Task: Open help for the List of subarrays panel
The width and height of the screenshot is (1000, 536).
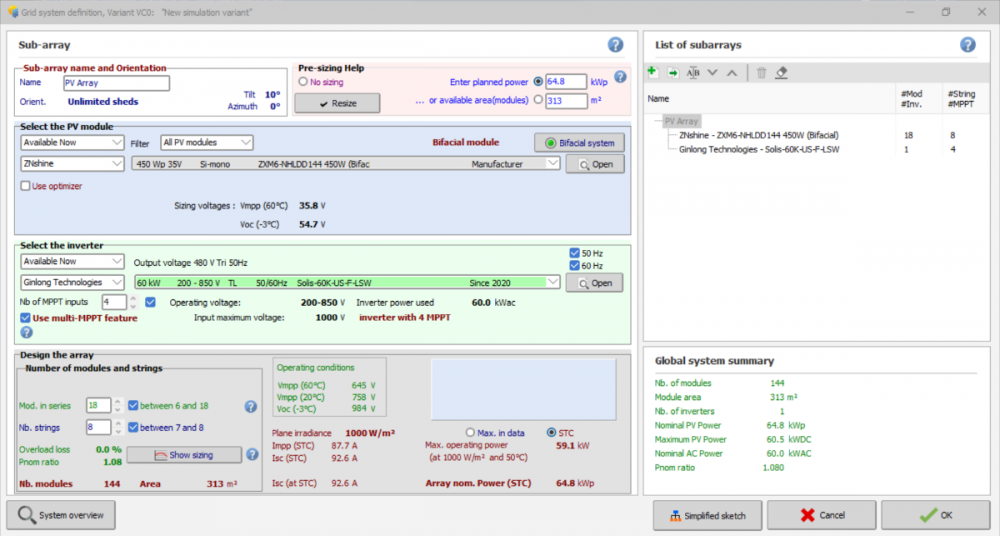Action: coord(967,45)
